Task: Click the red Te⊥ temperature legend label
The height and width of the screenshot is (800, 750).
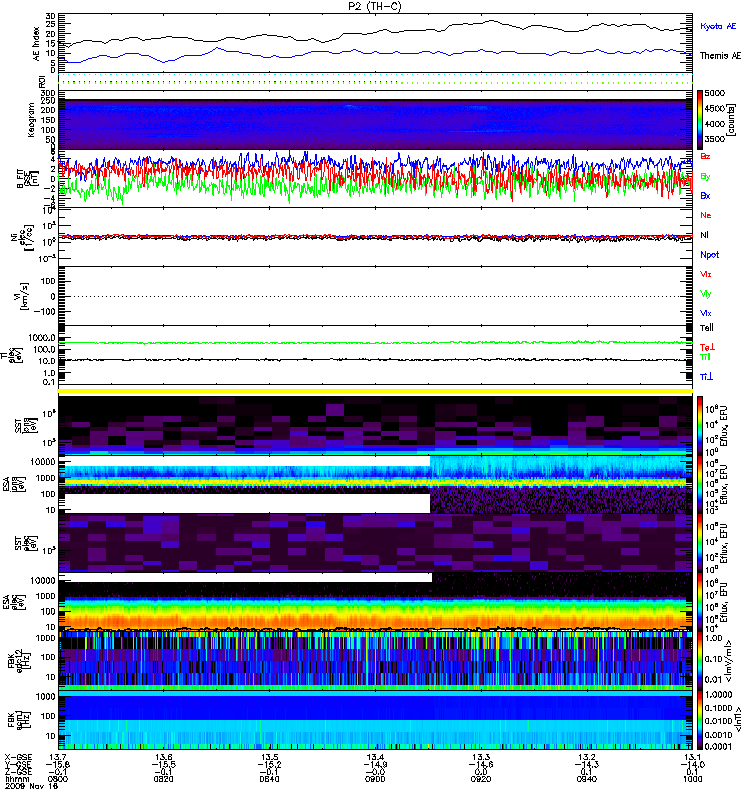Action: 707,347
